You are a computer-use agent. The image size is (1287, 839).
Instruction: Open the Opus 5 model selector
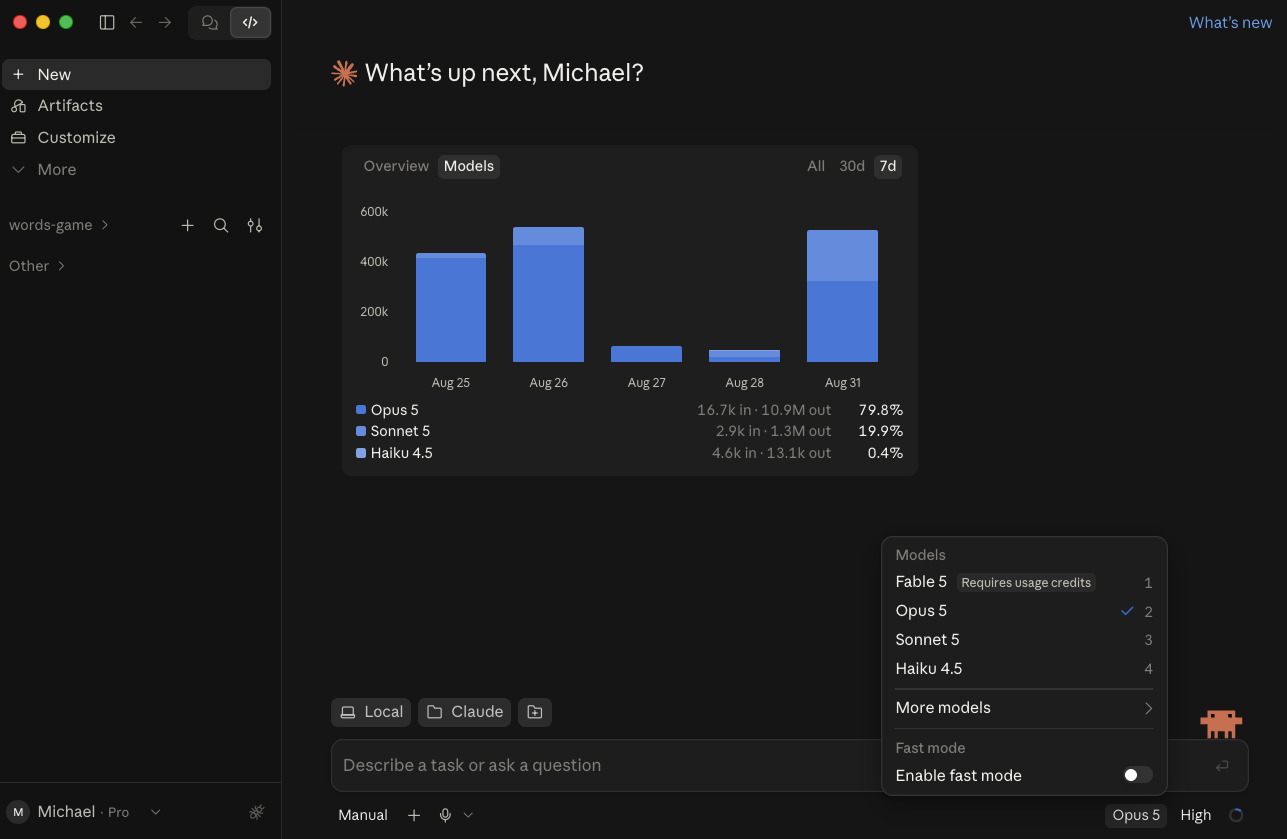[1136, 815]
